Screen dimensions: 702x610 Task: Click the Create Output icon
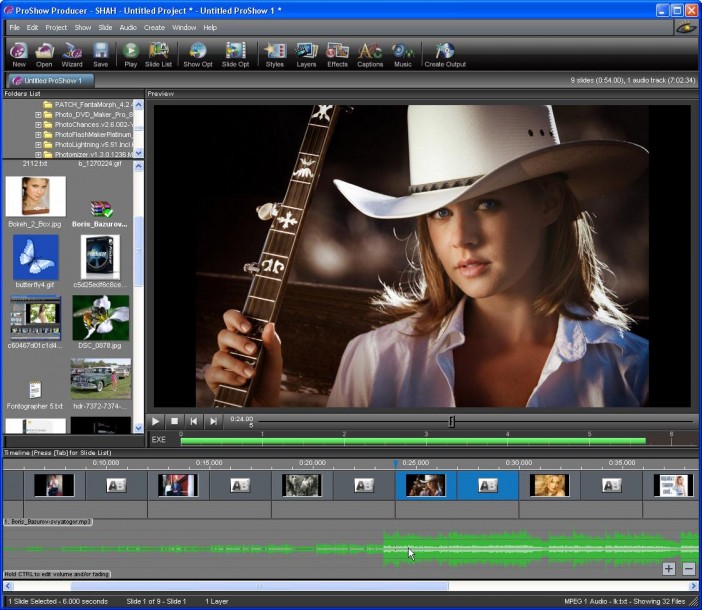point(445,51)
